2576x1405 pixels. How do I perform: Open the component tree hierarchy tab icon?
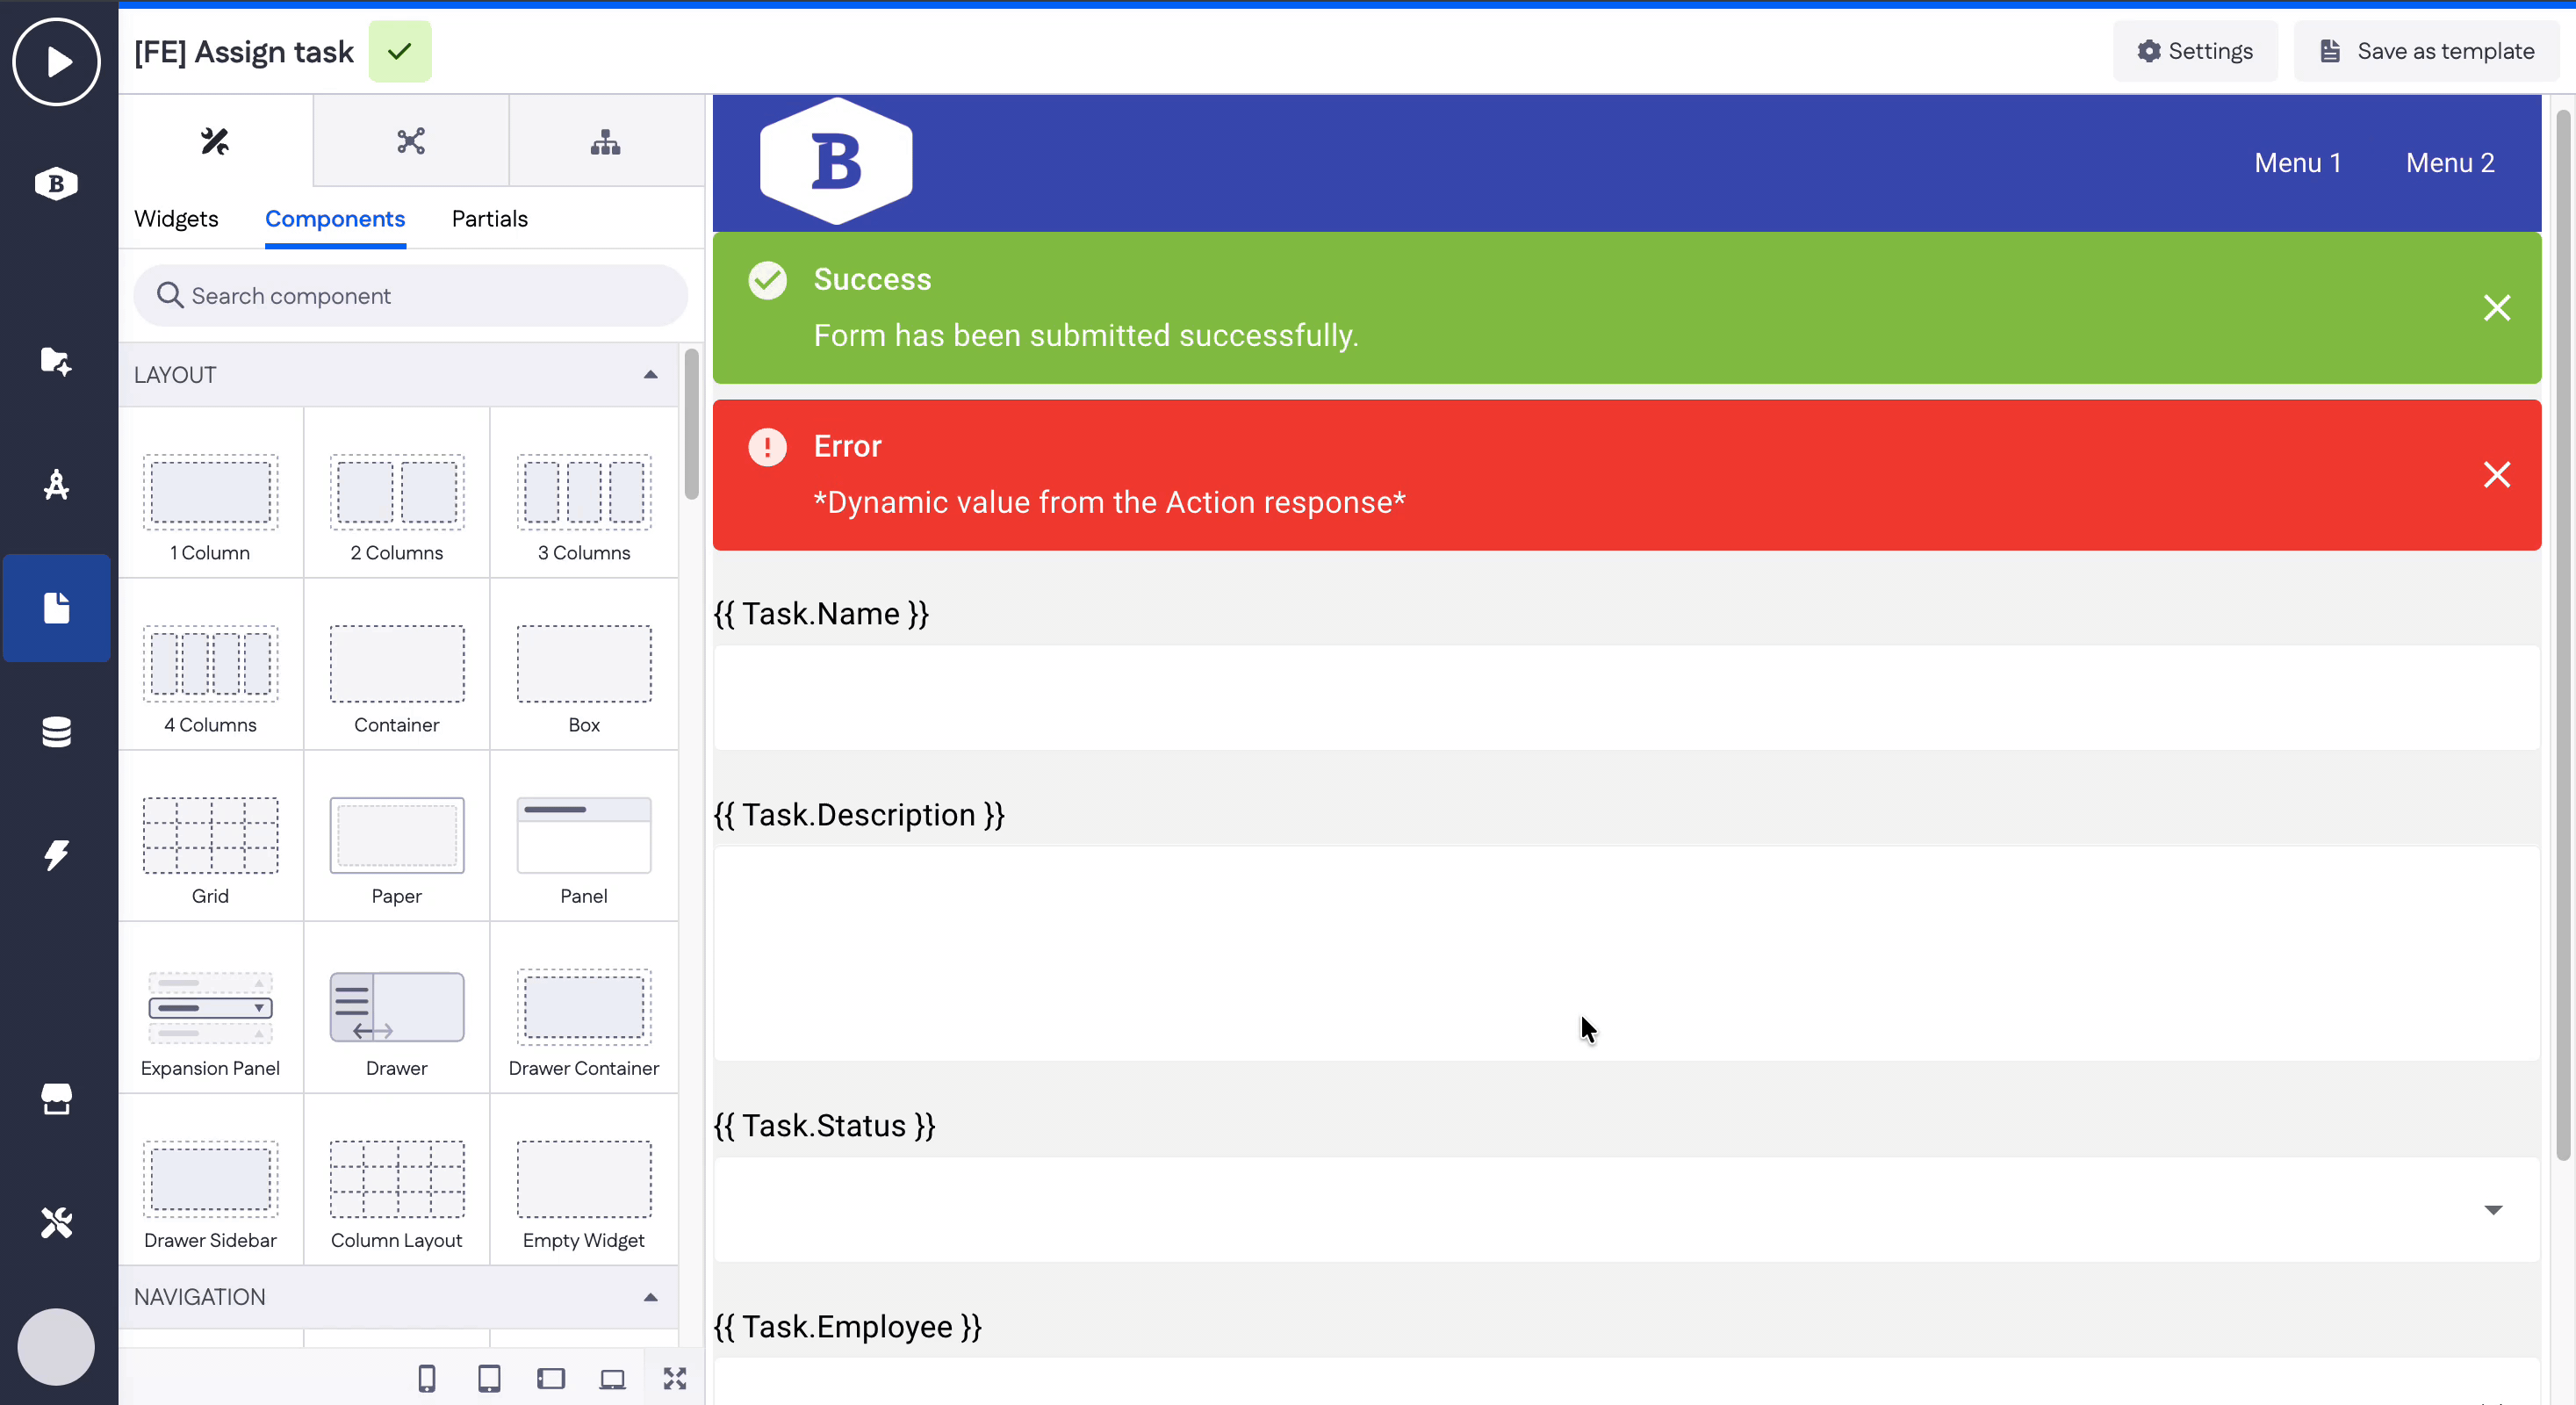point(606,142)
